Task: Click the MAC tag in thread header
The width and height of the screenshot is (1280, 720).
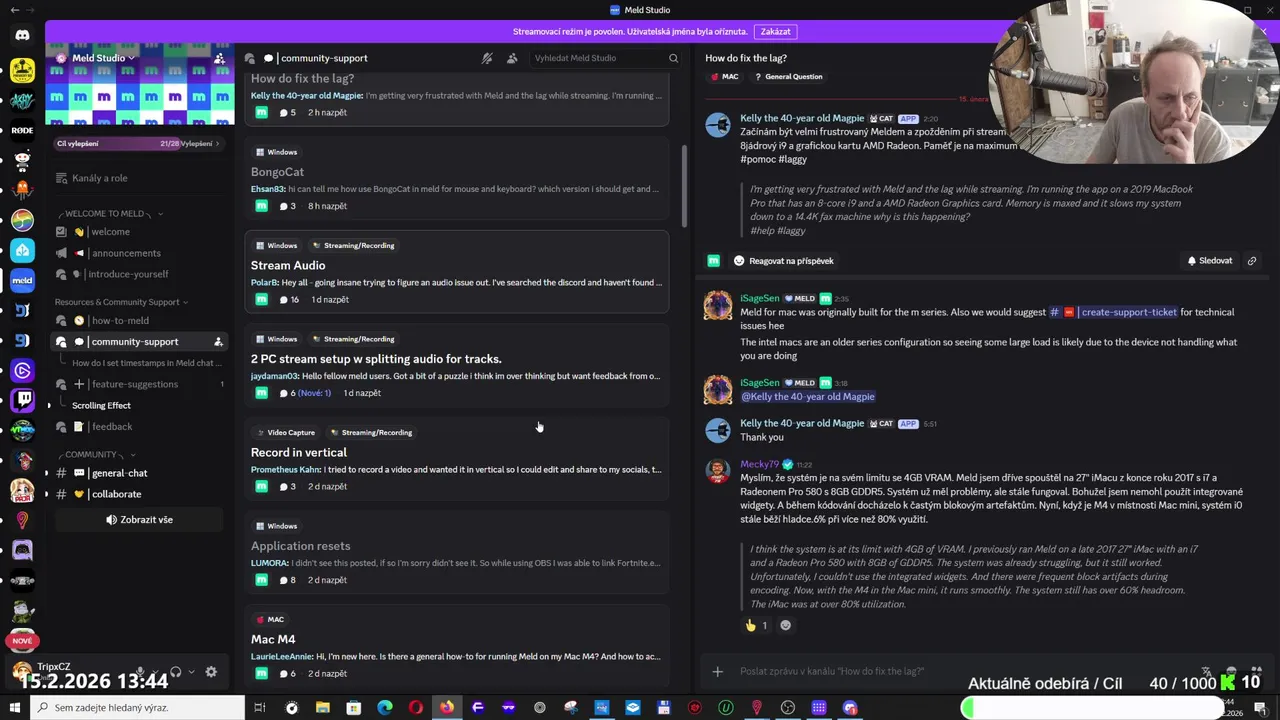Action: tap(724, 76)
